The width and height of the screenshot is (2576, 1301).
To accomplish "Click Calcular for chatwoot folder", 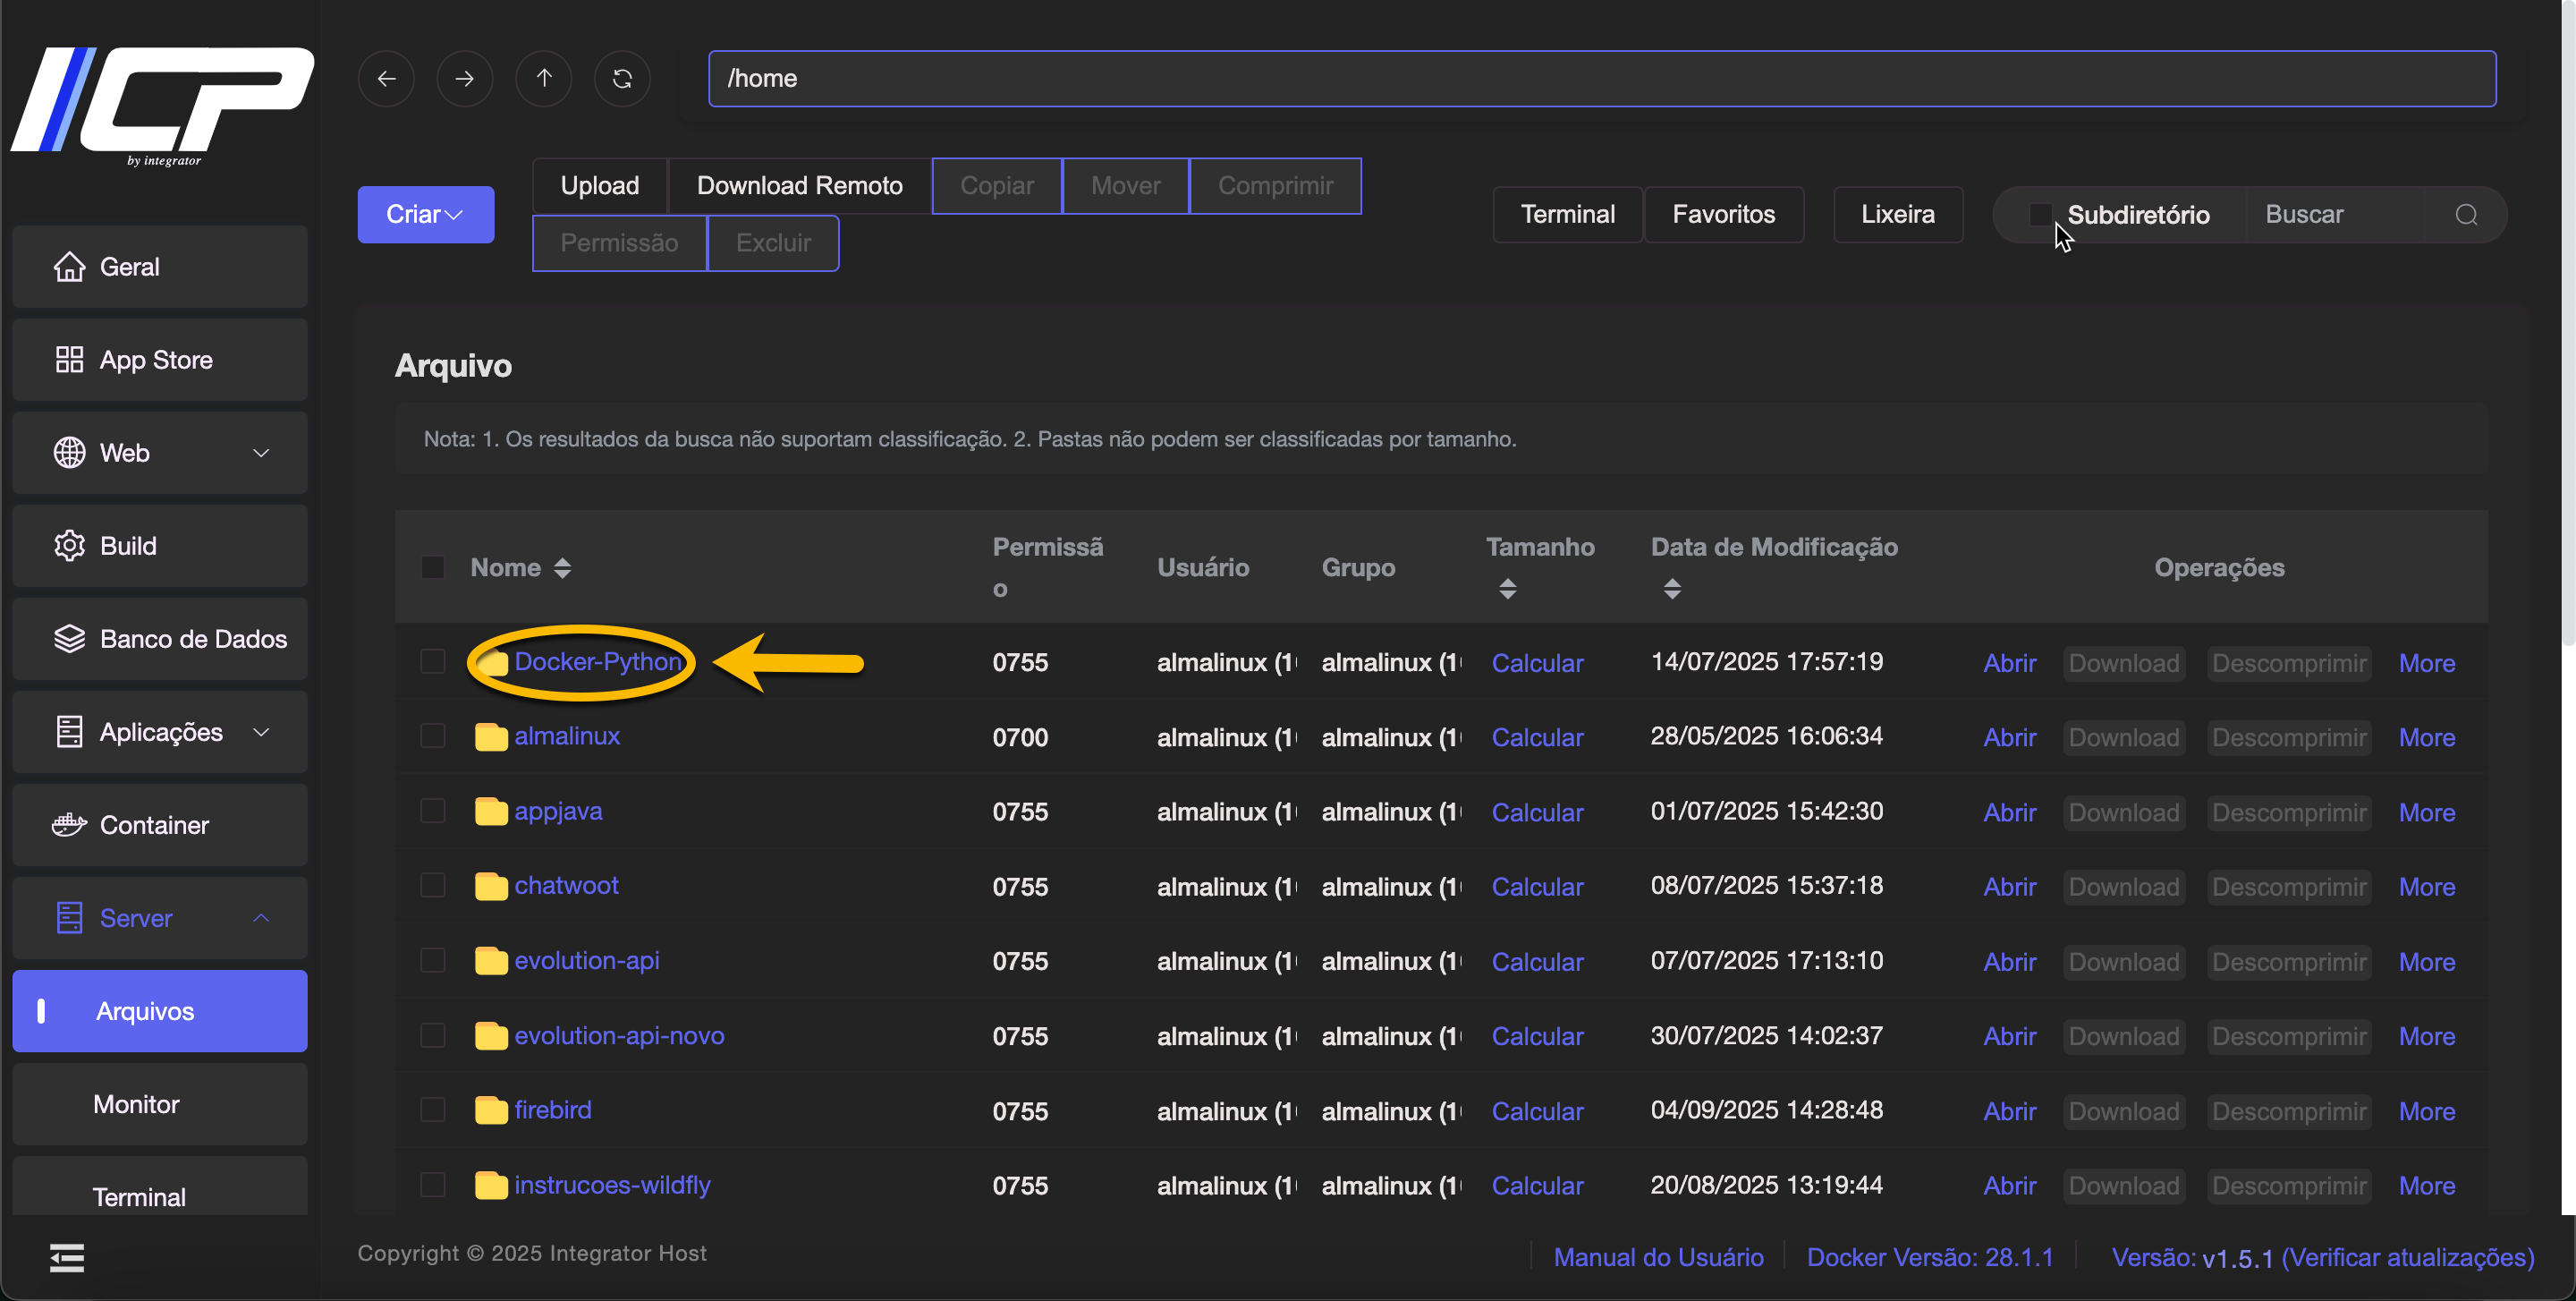I will click(1536, 886).
